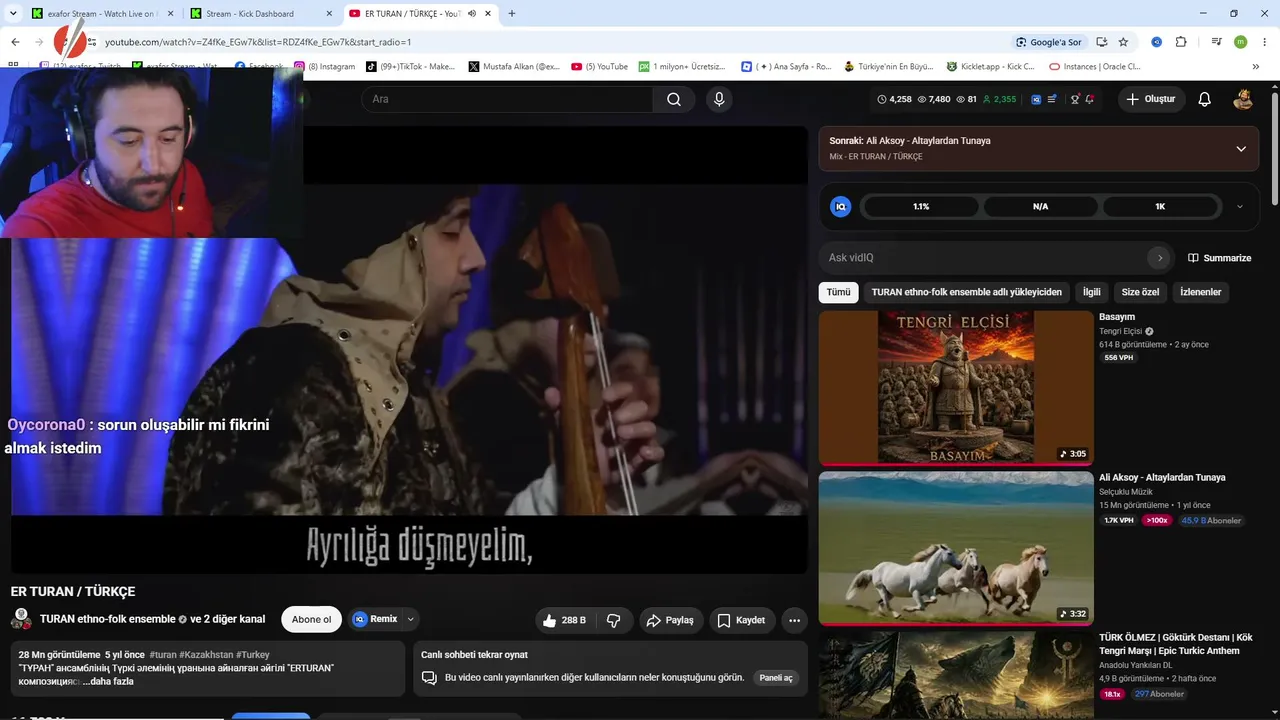Focus the YouTube 'Ara' search field
The width and height of the screenshot is (1280, 720).
point(507,99)
